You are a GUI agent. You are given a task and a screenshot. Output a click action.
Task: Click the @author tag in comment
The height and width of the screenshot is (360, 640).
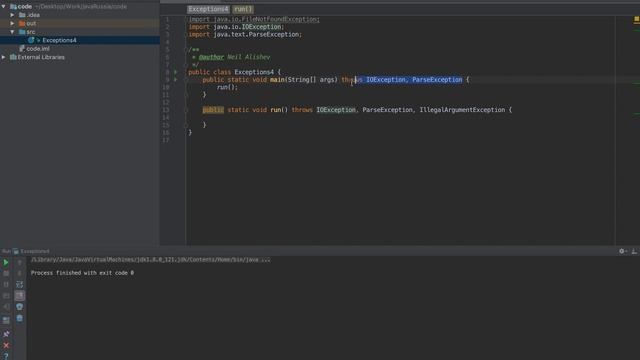pos(211,57)
